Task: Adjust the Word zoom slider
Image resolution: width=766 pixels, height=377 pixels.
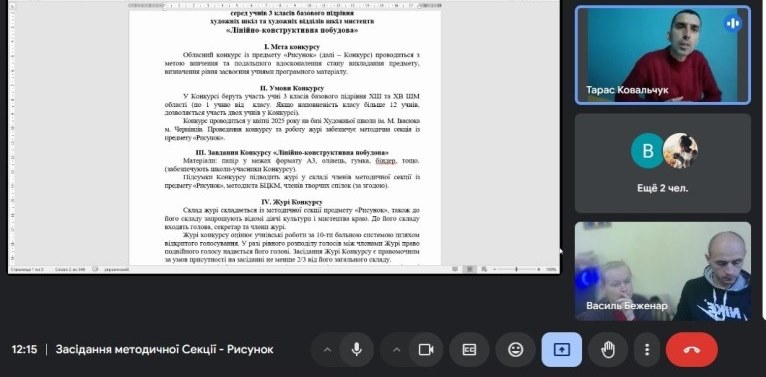Action: 516,269
